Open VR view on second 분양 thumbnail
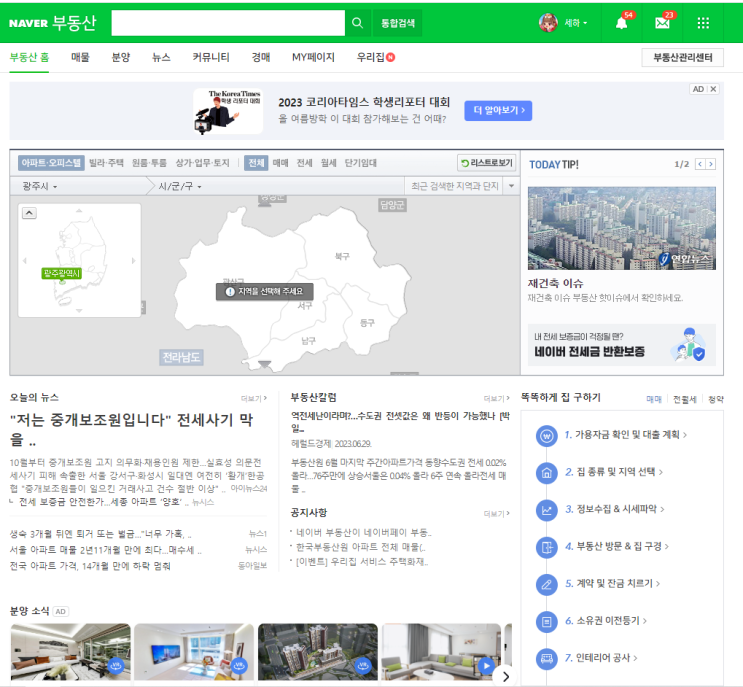Screen dimensions: 743x687 click(239, 666)
